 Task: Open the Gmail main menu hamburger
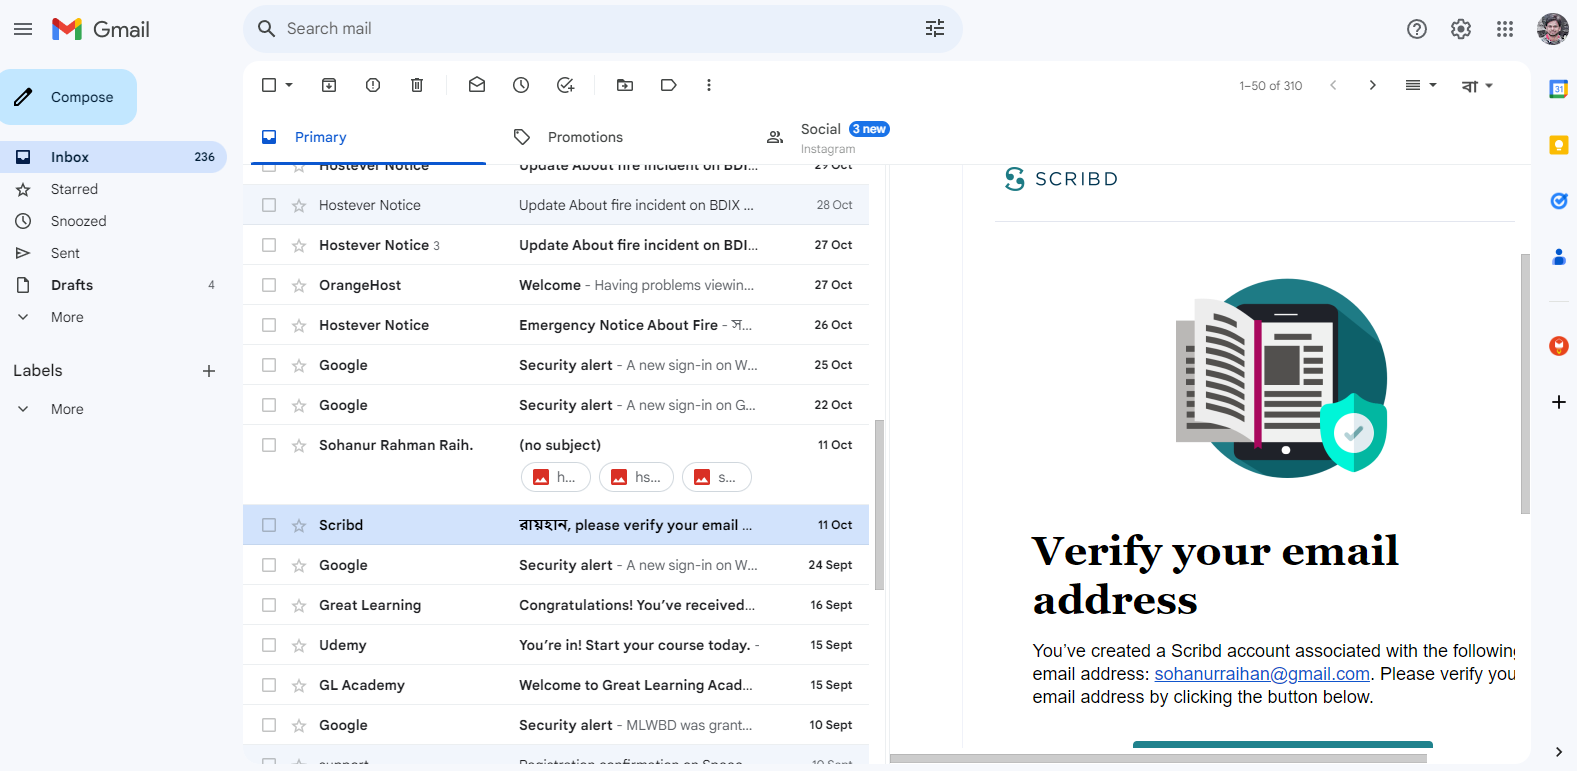click(x=23, y=29)
